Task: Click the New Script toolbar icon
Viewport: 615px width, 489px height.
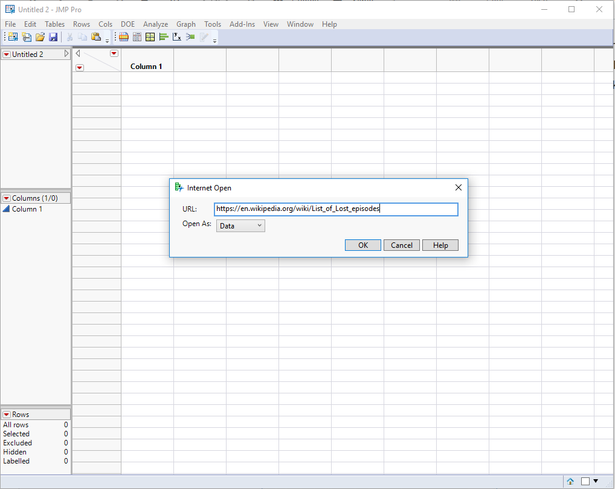Action: [x=27, y=37]
